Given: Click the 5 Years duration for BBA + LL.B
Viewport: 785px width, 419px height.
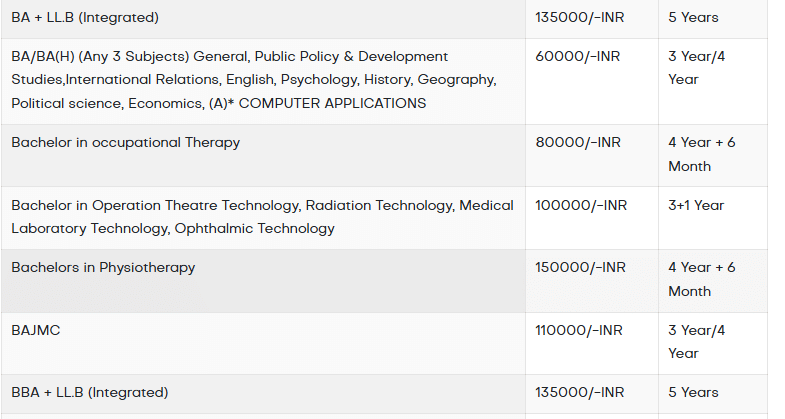Looking at the screenshot, I should [x=693, y=393].
